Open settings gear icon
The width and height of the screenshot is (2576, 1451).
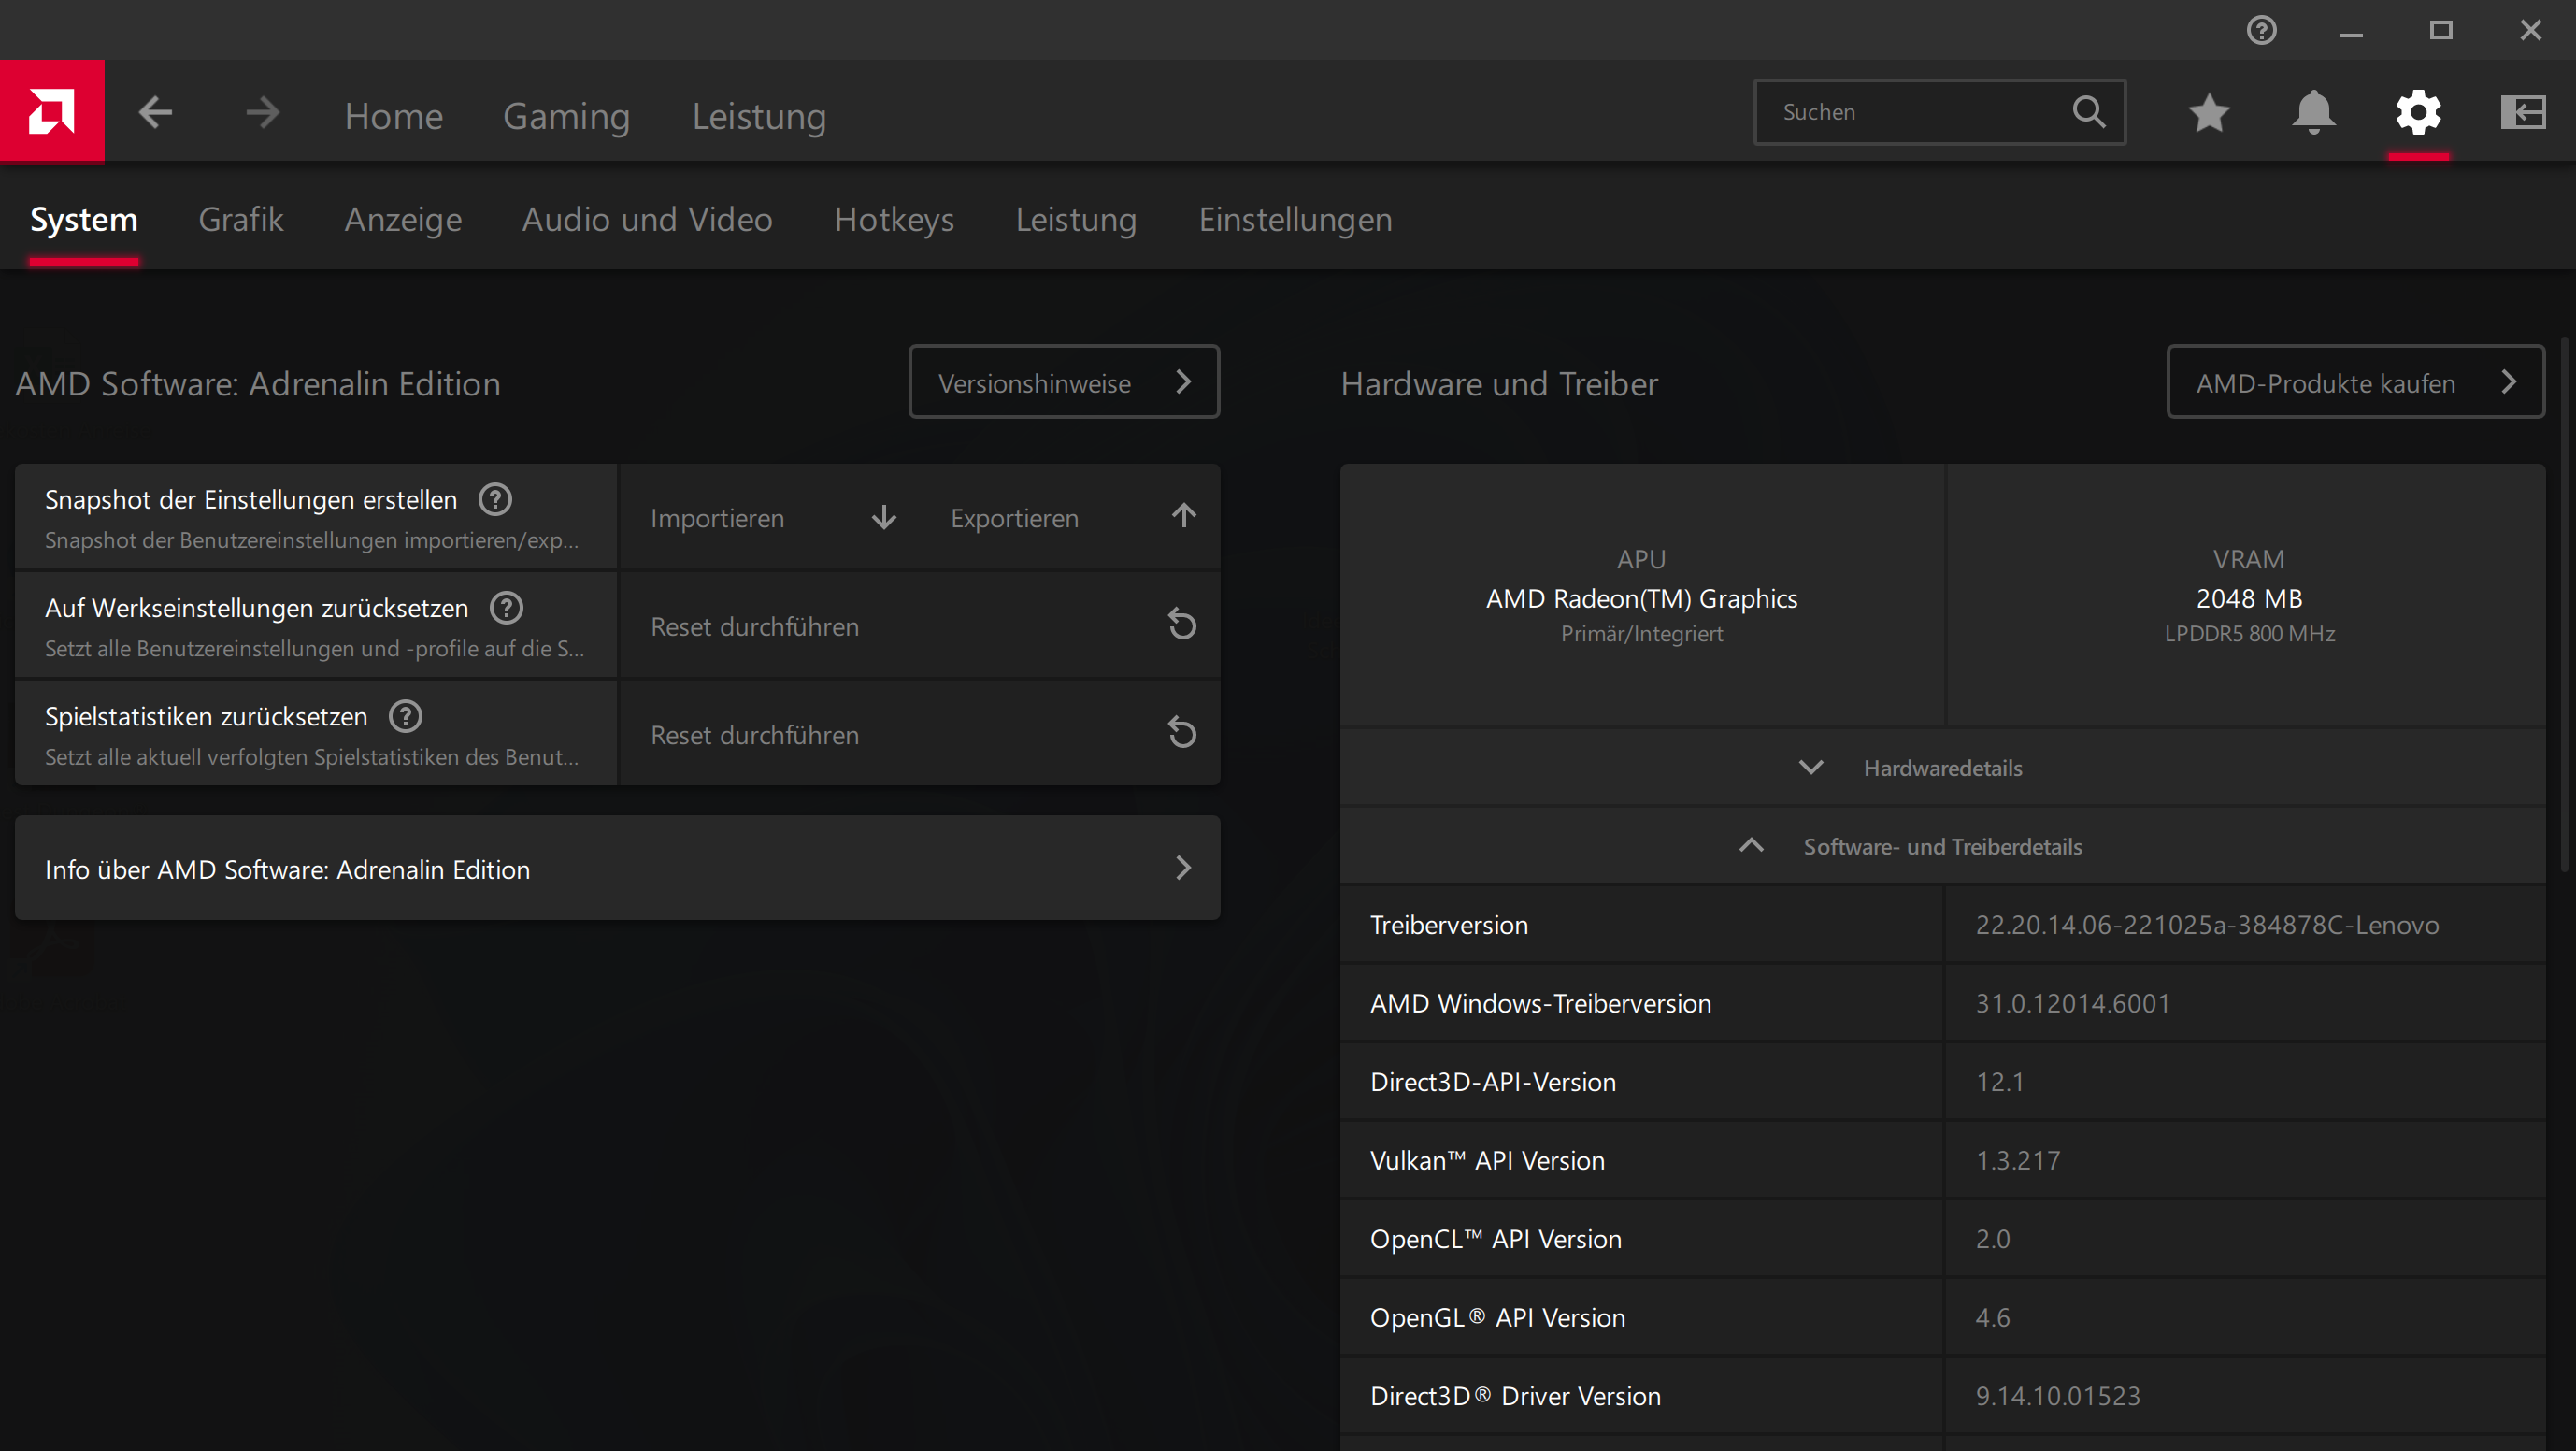[x=2418, y=112]
